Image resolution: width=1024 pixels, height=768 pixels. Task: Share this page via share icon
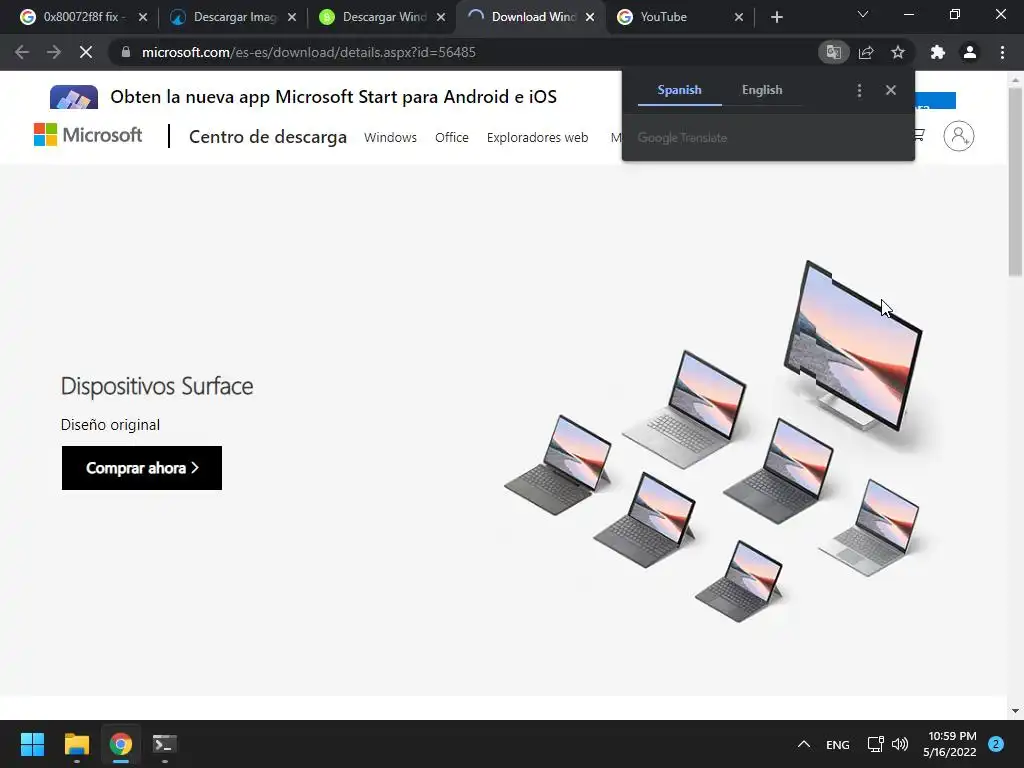[x=866, y=52]
